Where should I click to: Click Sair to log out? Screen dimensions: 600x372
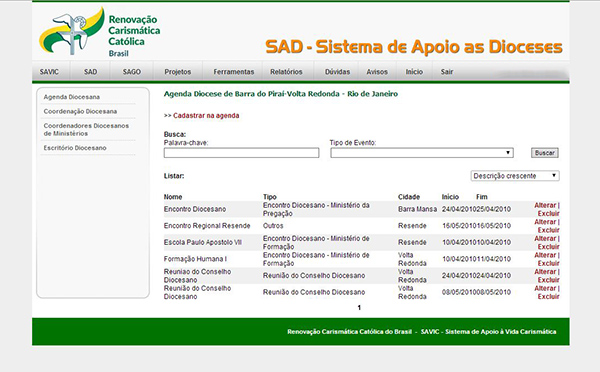coord(447,72)
